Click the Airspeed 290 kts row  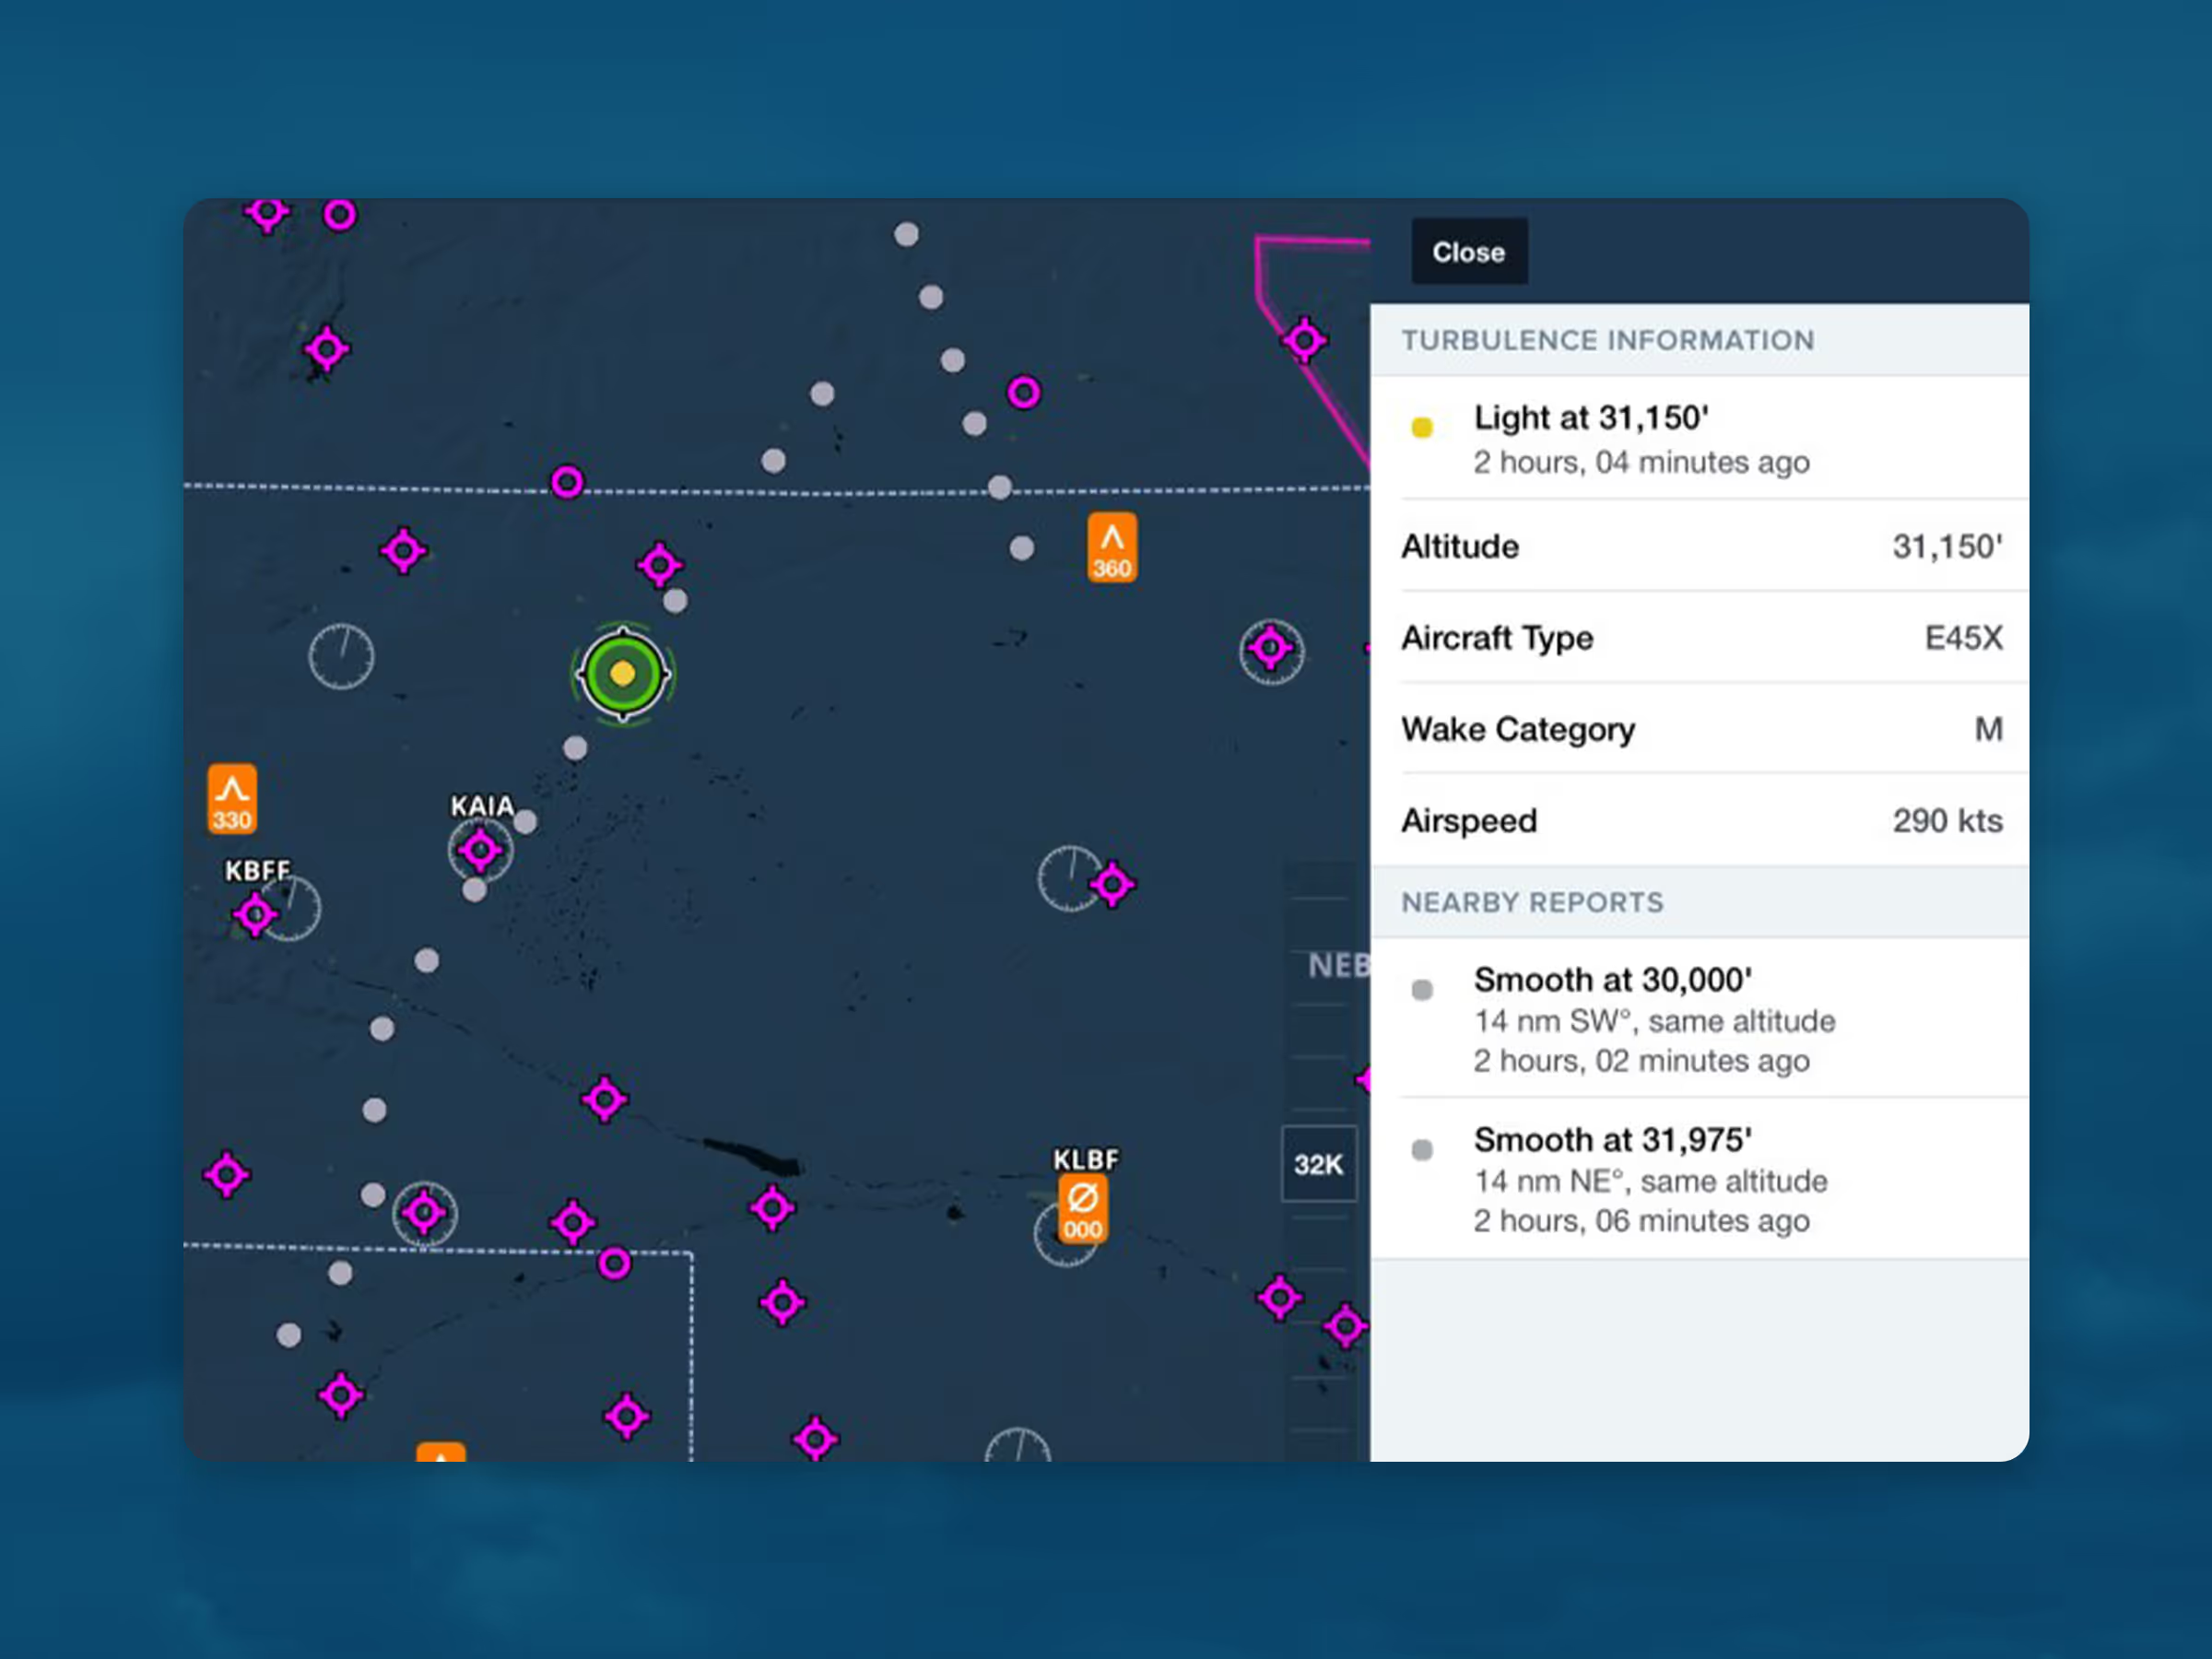1700,820
